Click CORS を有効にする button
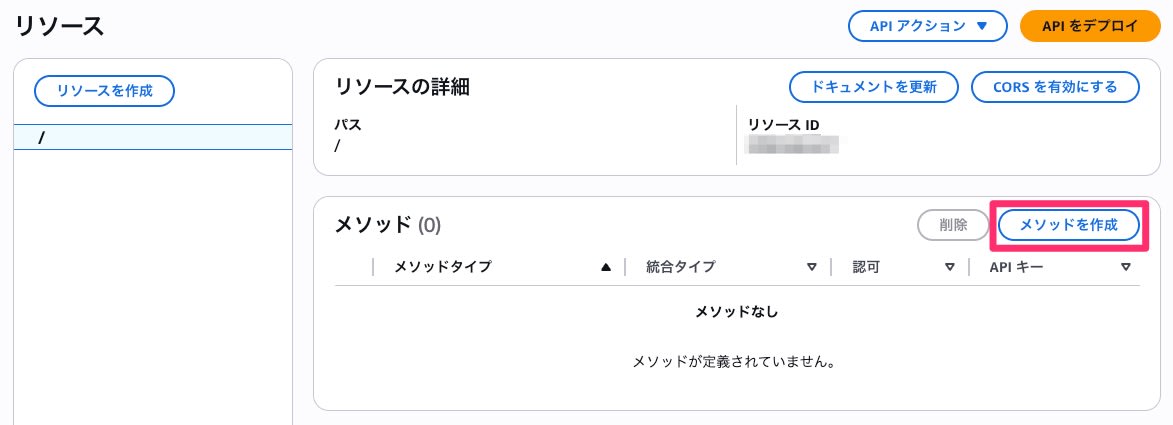 pos(1055,87)
